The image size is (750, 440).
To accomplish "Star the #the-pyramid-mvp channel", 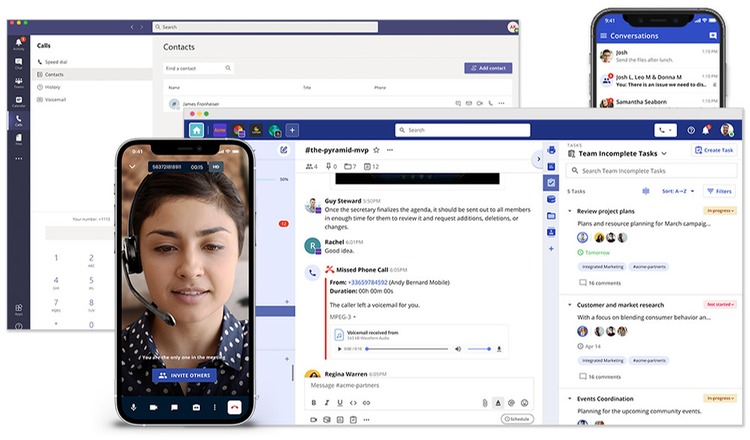I will (376, 149).
